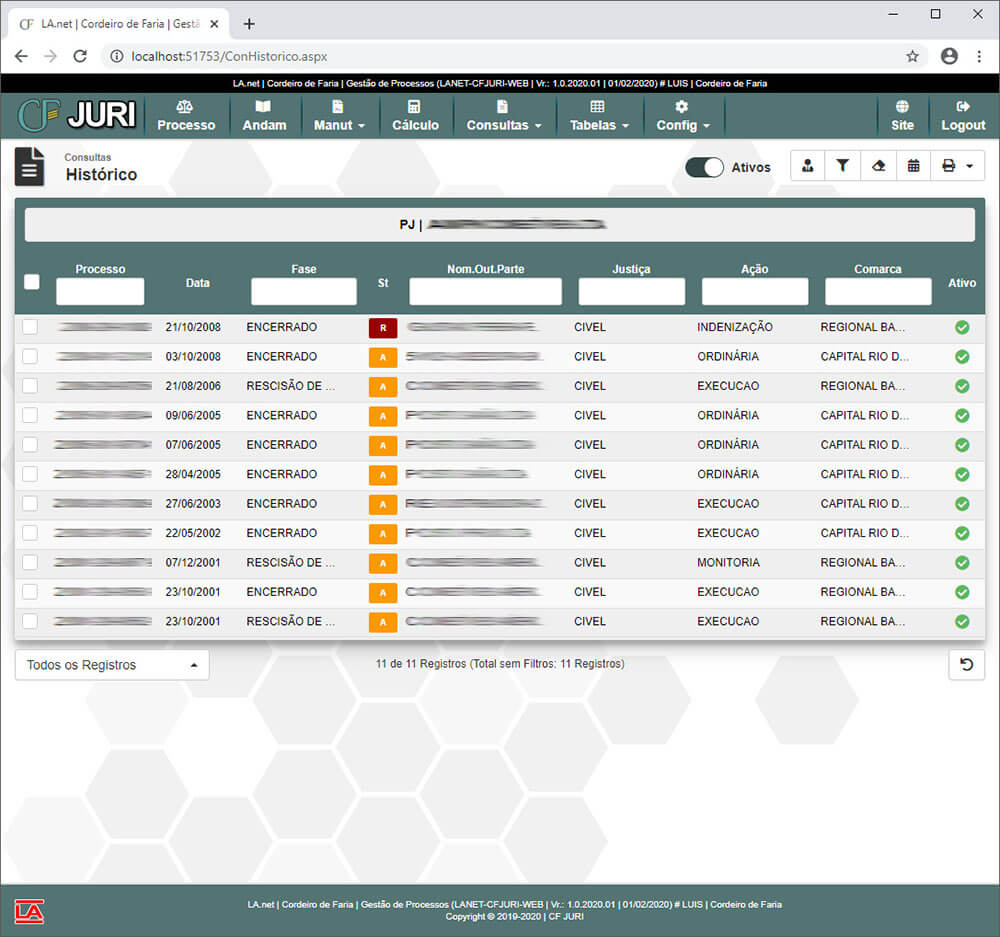Click the Logout icon
The image size is (1000, 937).
point(963,116)
